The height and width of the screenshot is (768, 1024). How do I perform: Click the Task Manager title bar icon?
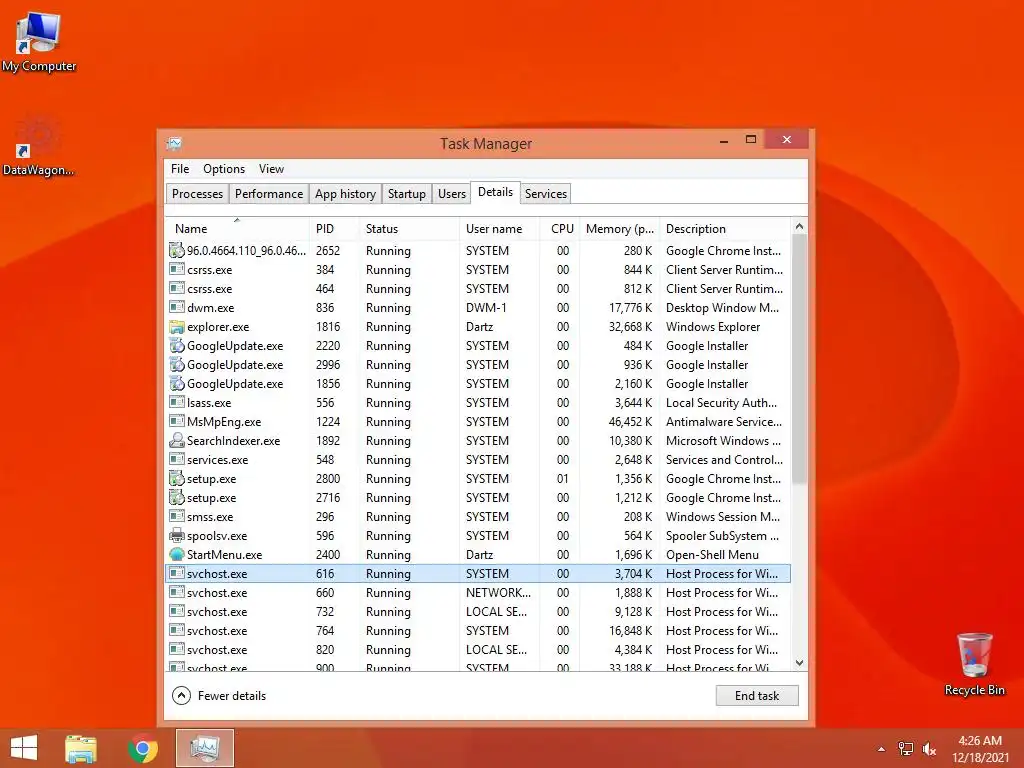(174, 143)
